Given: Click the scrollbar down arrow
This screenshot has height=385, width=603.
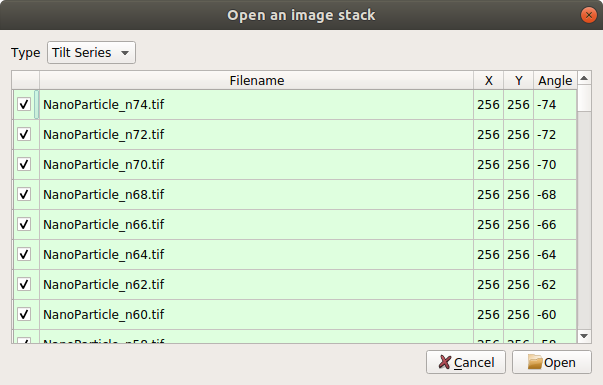Looking at the screenshot, I should pyautogui.click(x=584, y=336).
